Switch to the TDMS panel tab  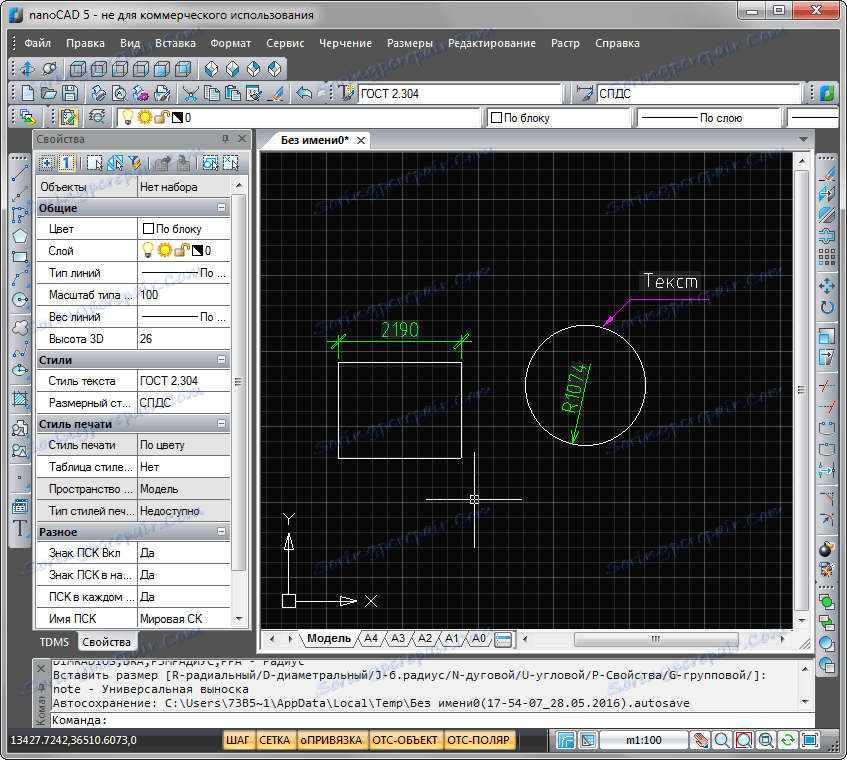(55, 642)
